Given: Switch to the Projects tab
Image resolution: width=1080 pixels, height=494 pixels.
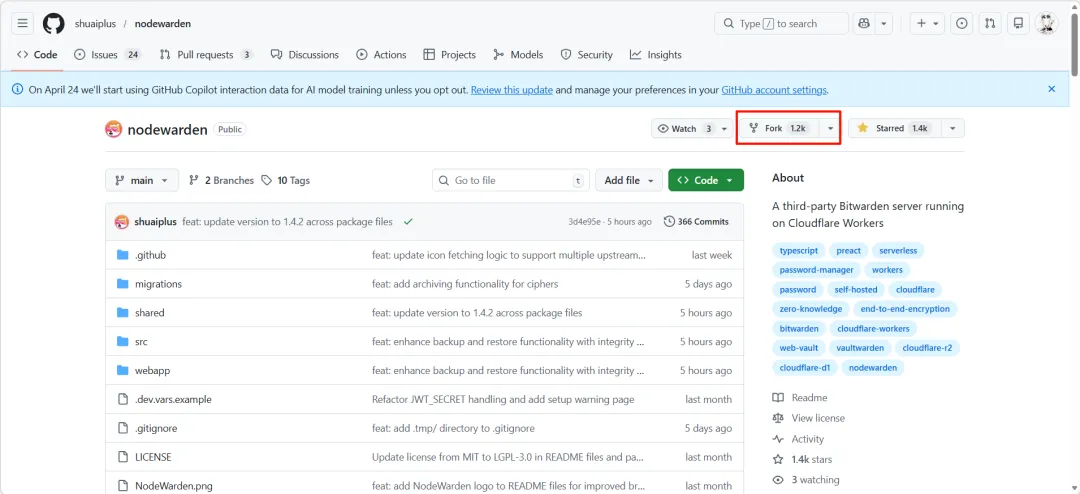Looking at the screenshot, I should (449, 54).
